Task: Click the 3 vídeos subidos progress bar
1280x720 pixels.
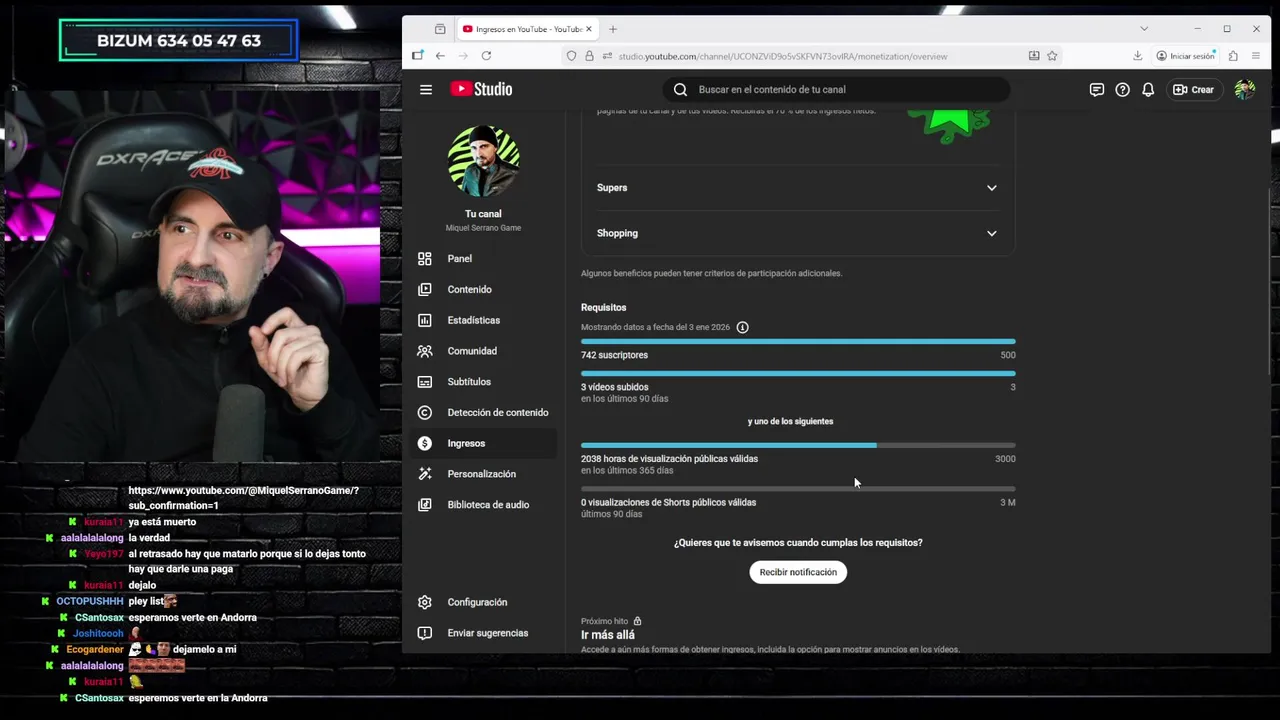Action: coord(798,374)
